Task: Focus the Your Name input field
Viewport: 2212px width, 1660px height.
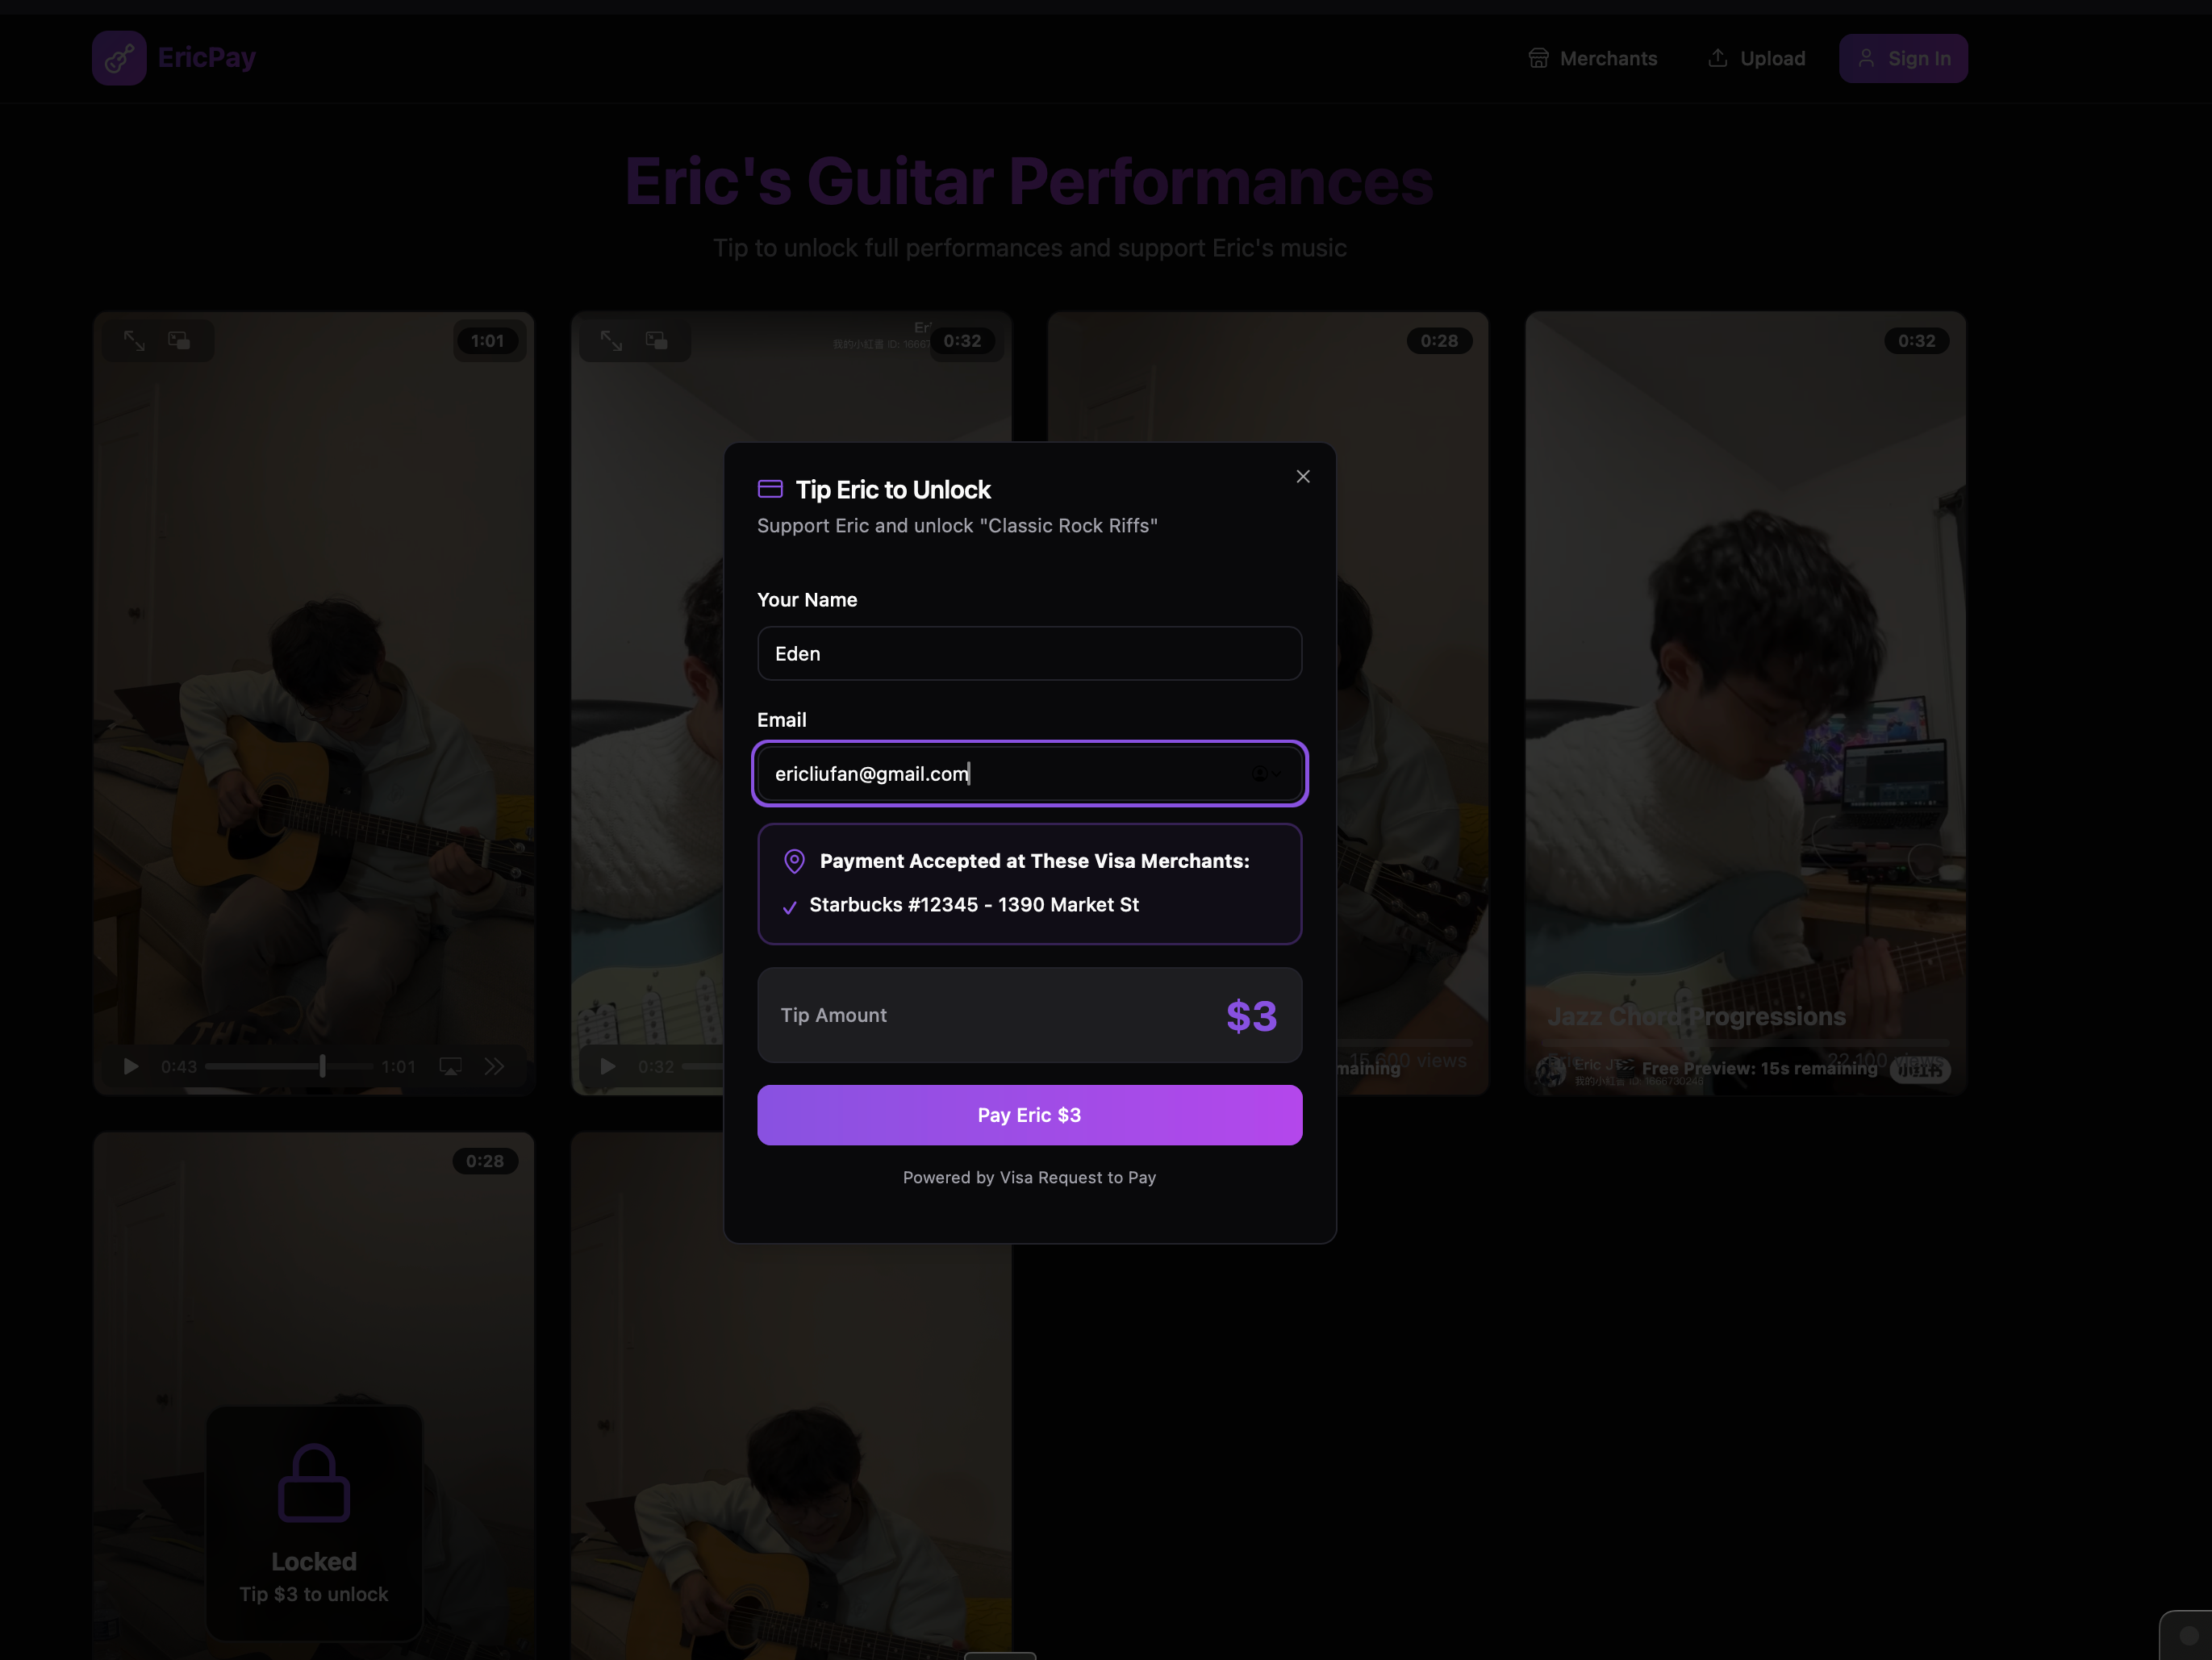Action: tap(1029, 653)
